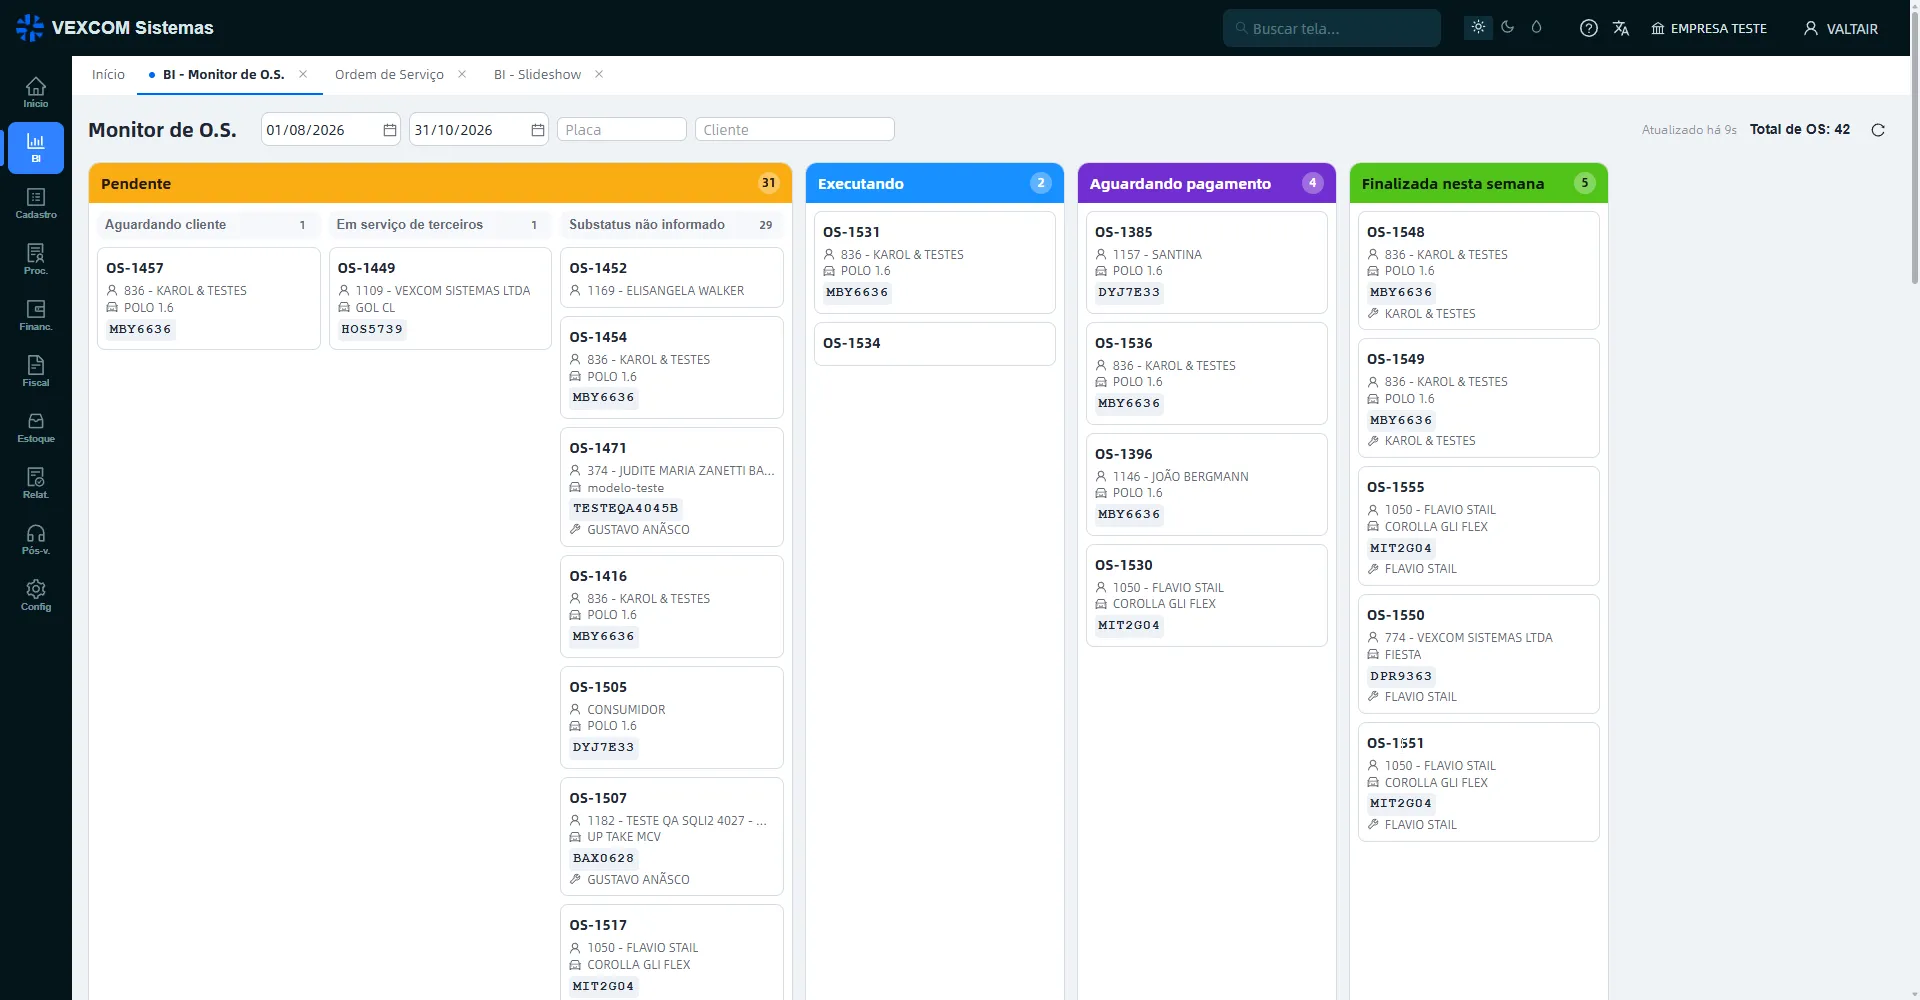The image size is (1920, 1000).
Task: Select the BI - Monitor de O.S. tab
Action: coord(223,75)
